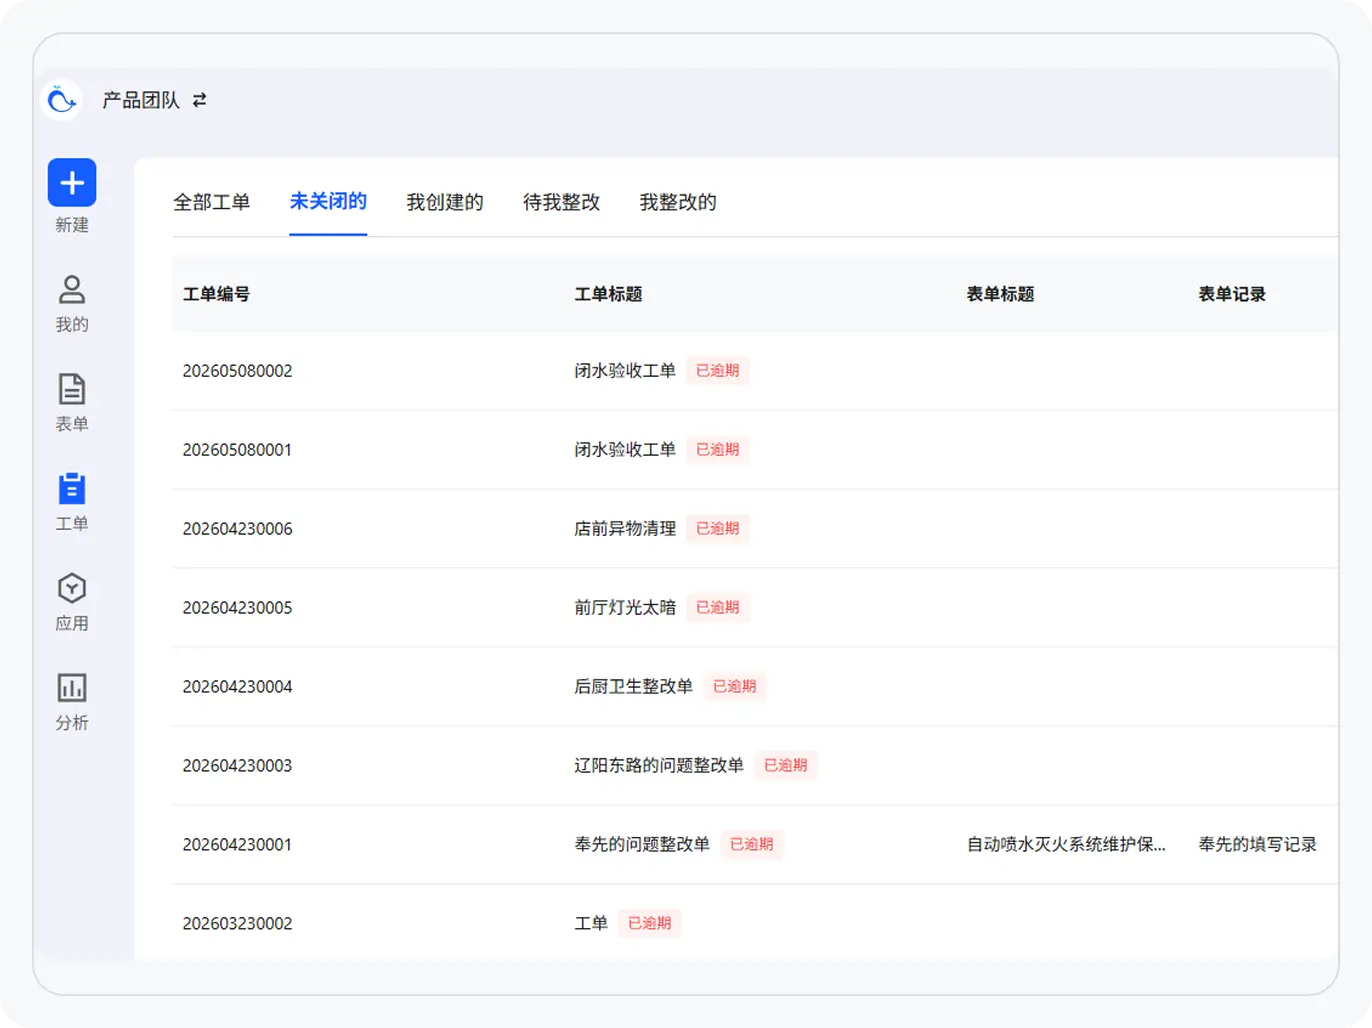Select the 工单 clipboard icon in sidebar

point(72,489)
